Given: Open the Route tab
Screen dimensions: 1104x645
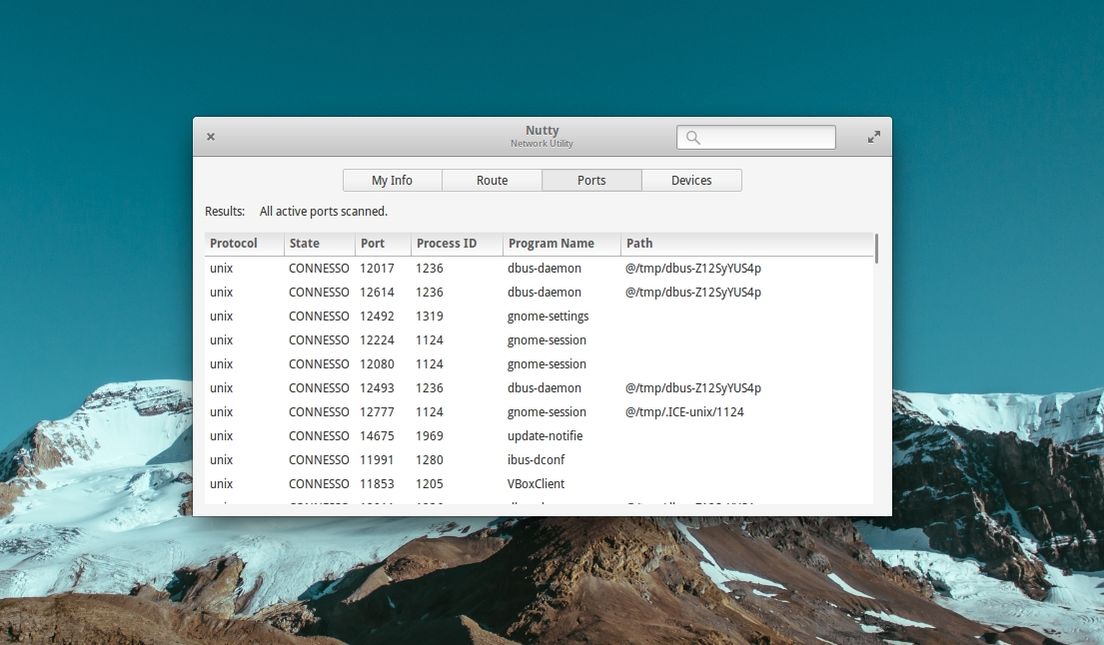Looking at the screenshot, I should coord(492,181).
